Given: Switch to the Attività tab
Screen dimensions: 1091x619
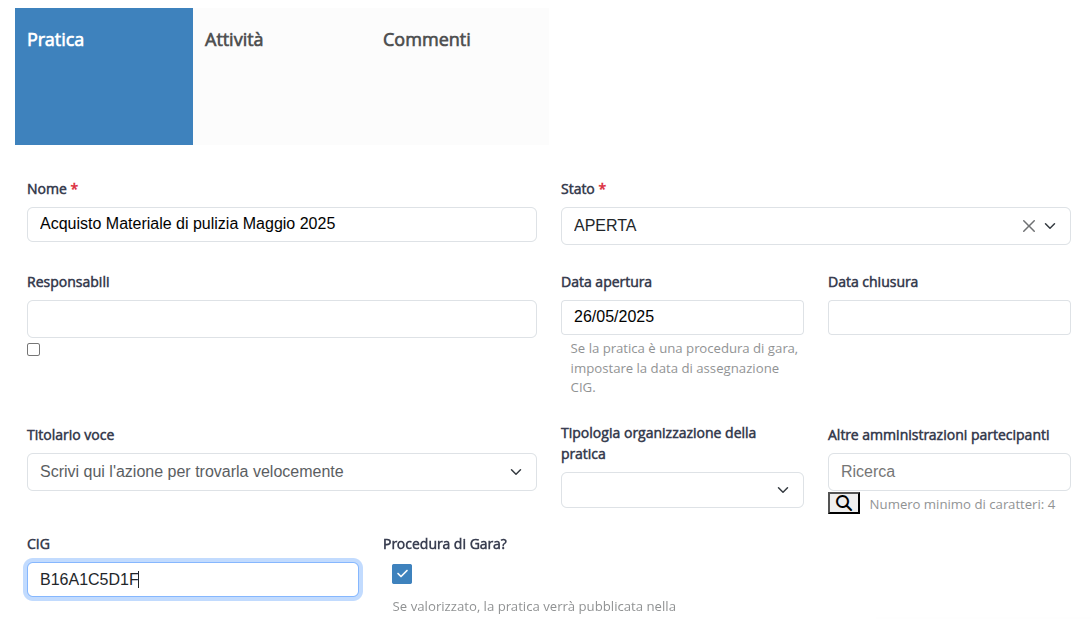Looking at the screenshot, I should pyautogui.click(x=282, y=77).
